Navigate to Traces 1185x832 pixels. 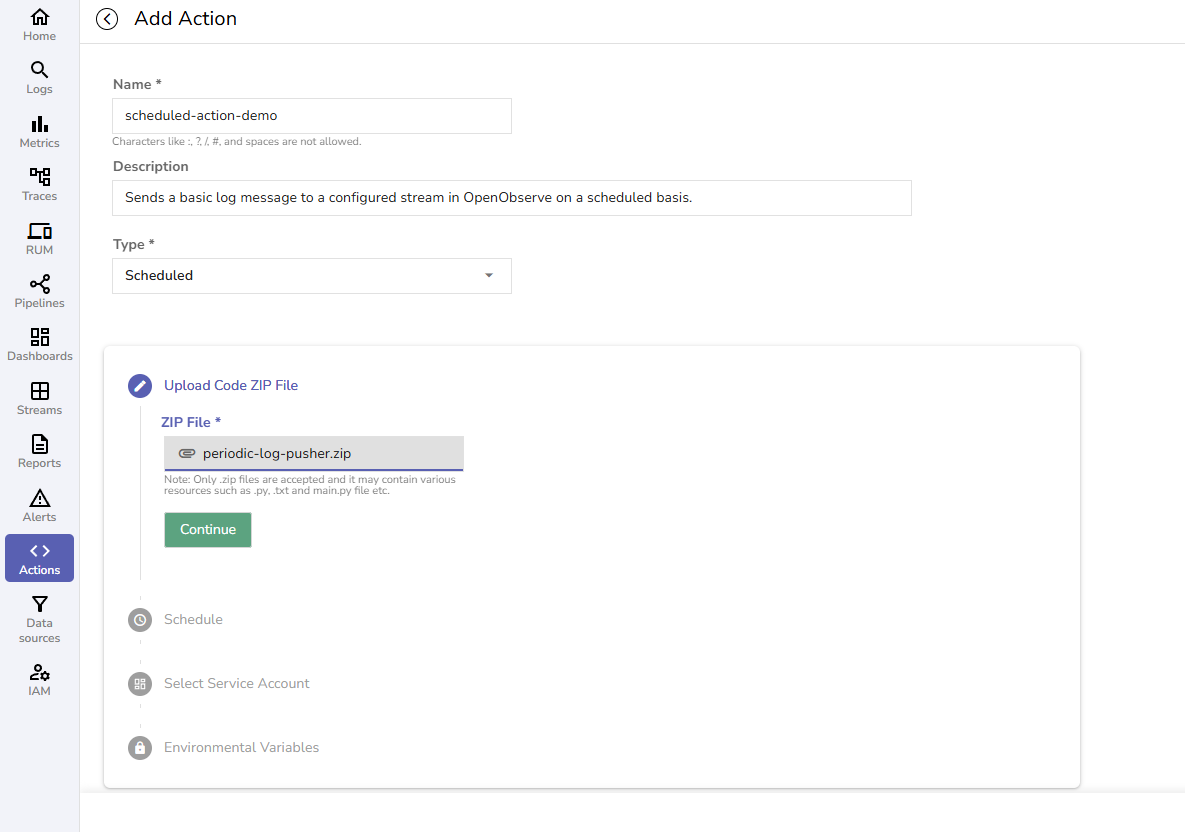point(39,182)
